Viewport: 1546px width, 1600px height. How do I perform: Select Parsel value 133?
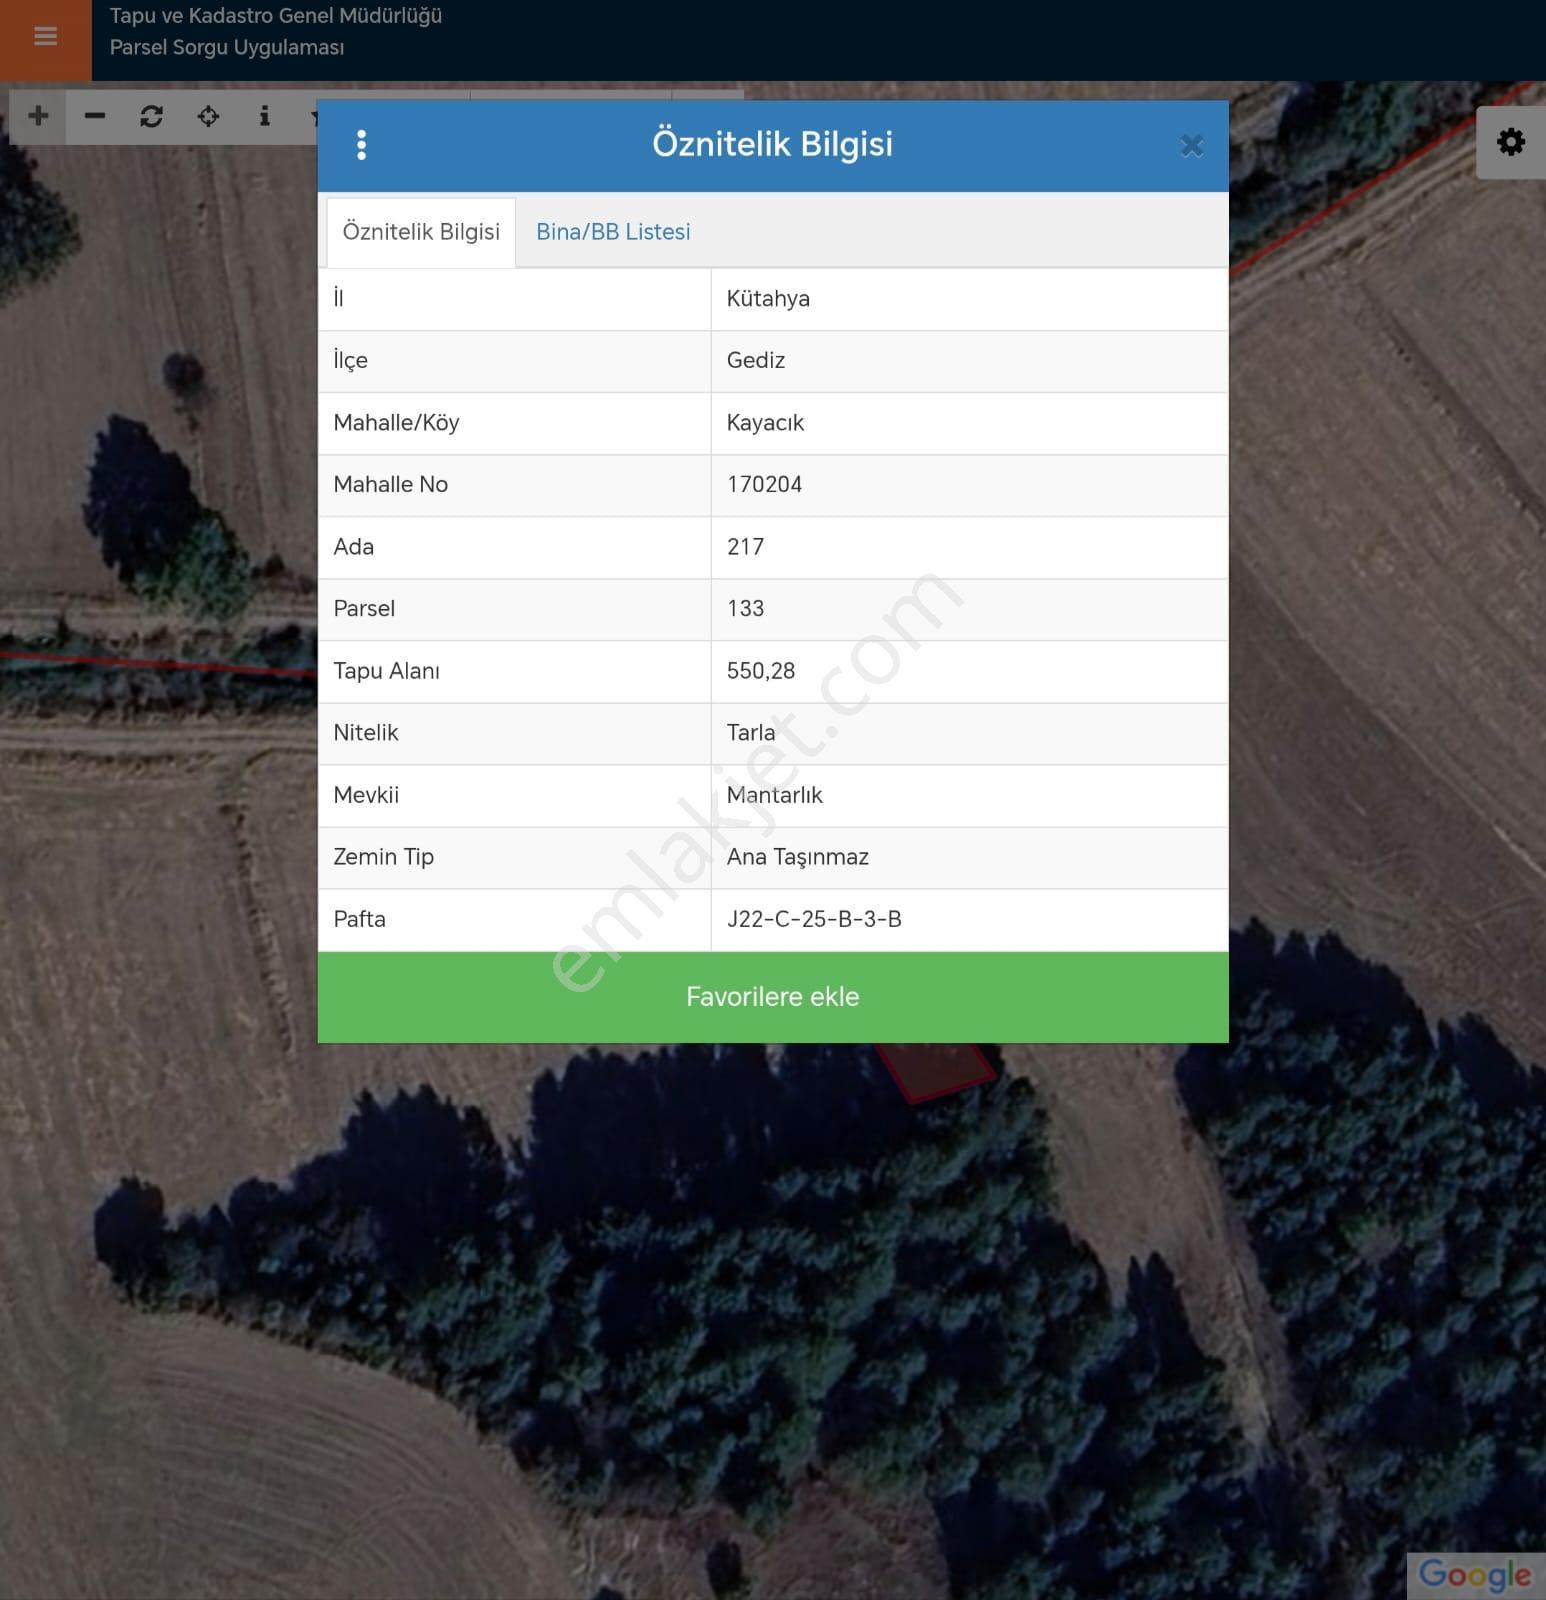[745, 609]
